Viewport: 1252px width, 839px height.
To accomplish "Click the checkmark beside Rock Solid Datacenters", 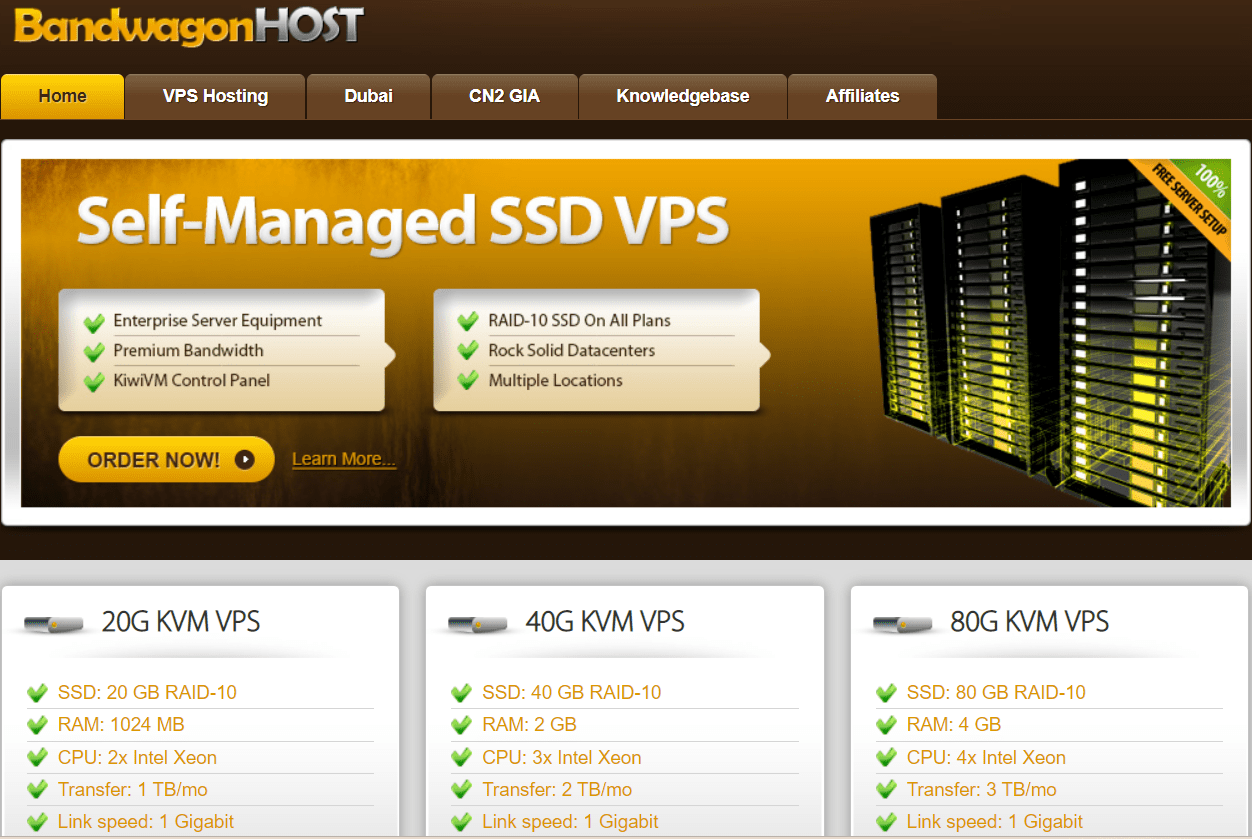I will [468, 351].
